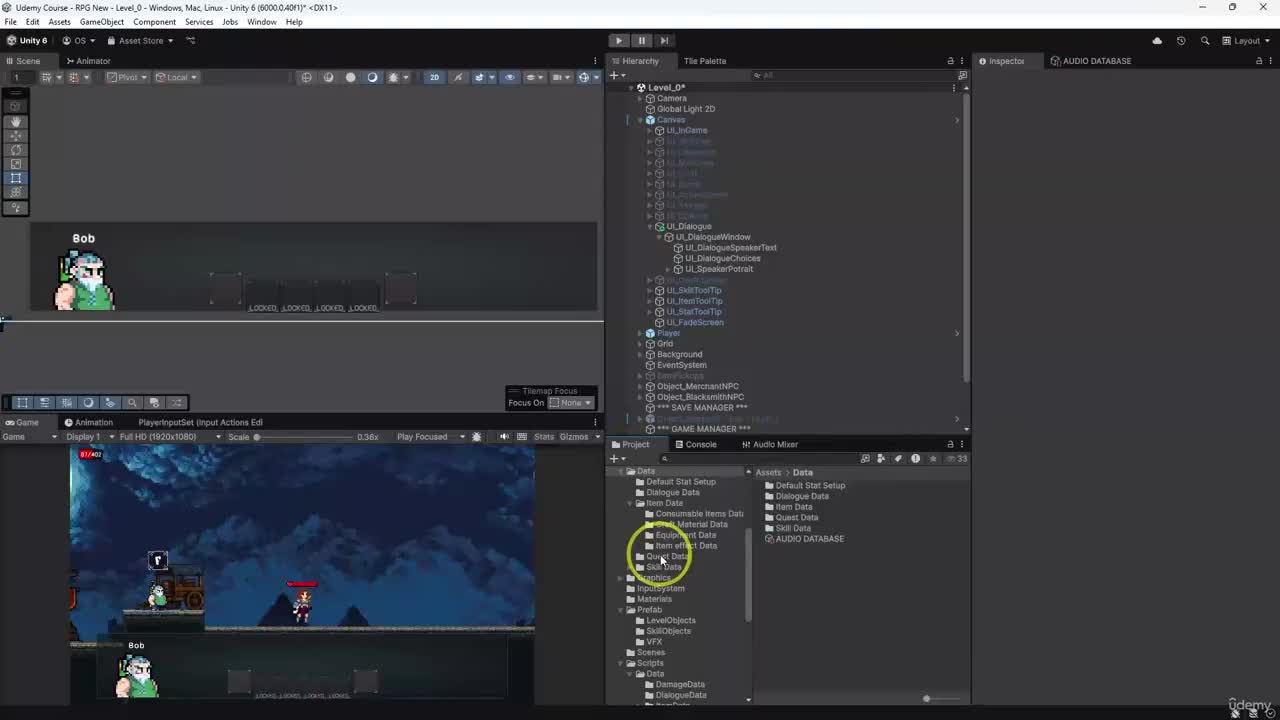Collapse the Item Data folder in Project tree

(631, 503)
